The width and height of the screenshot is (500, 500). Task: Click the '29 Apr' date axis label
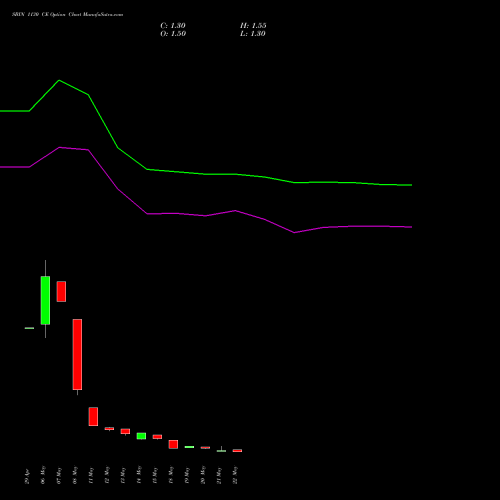click(28, 476)
